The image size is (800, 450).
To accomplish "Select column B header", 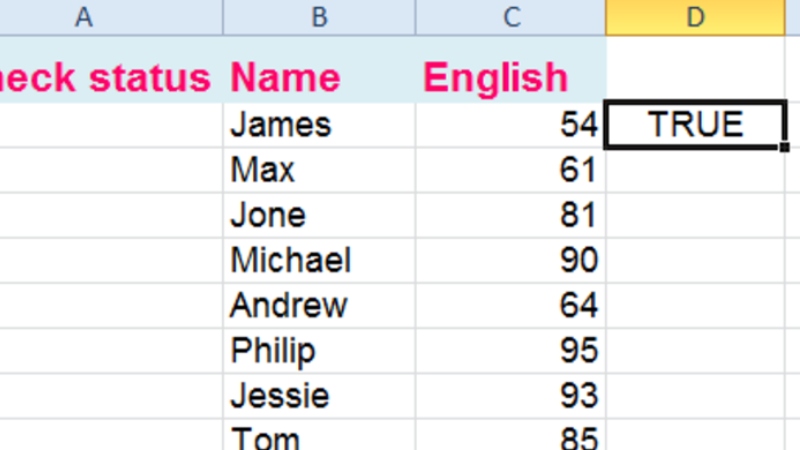I will 319,17.
